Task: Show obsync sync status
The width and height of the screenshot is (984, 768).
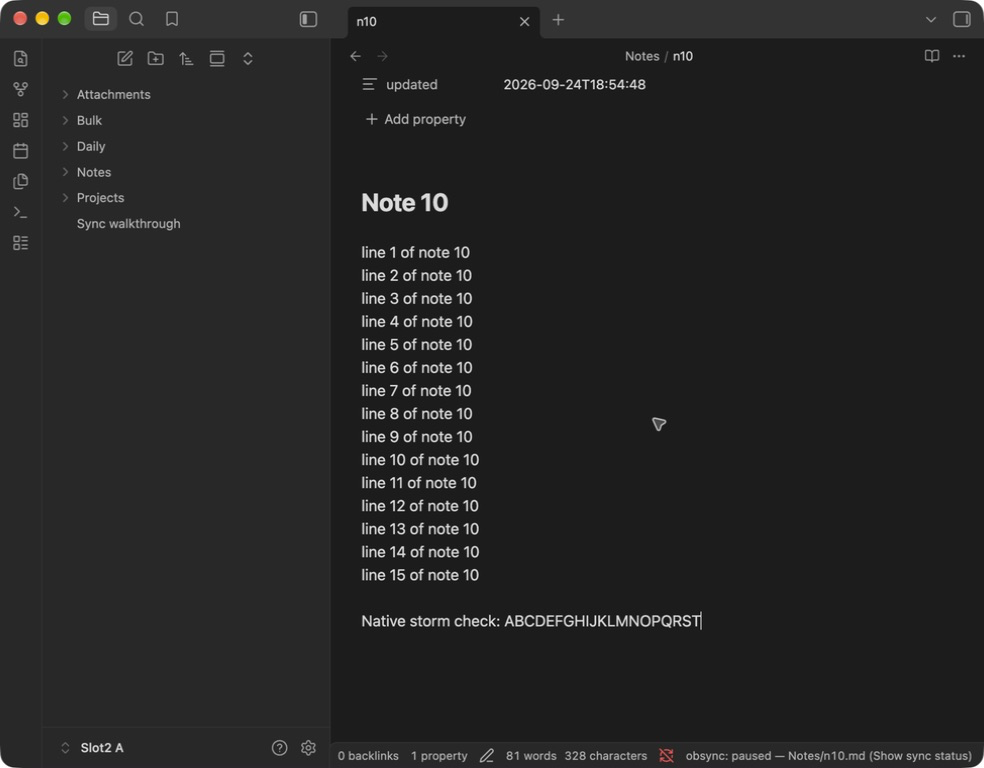Action: pos(828,756)
